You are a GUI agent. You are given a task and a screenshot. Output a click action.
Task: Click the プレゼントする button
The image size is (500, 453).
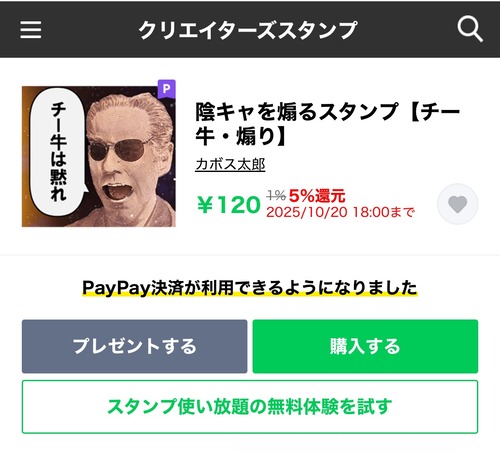click(135, 346)
